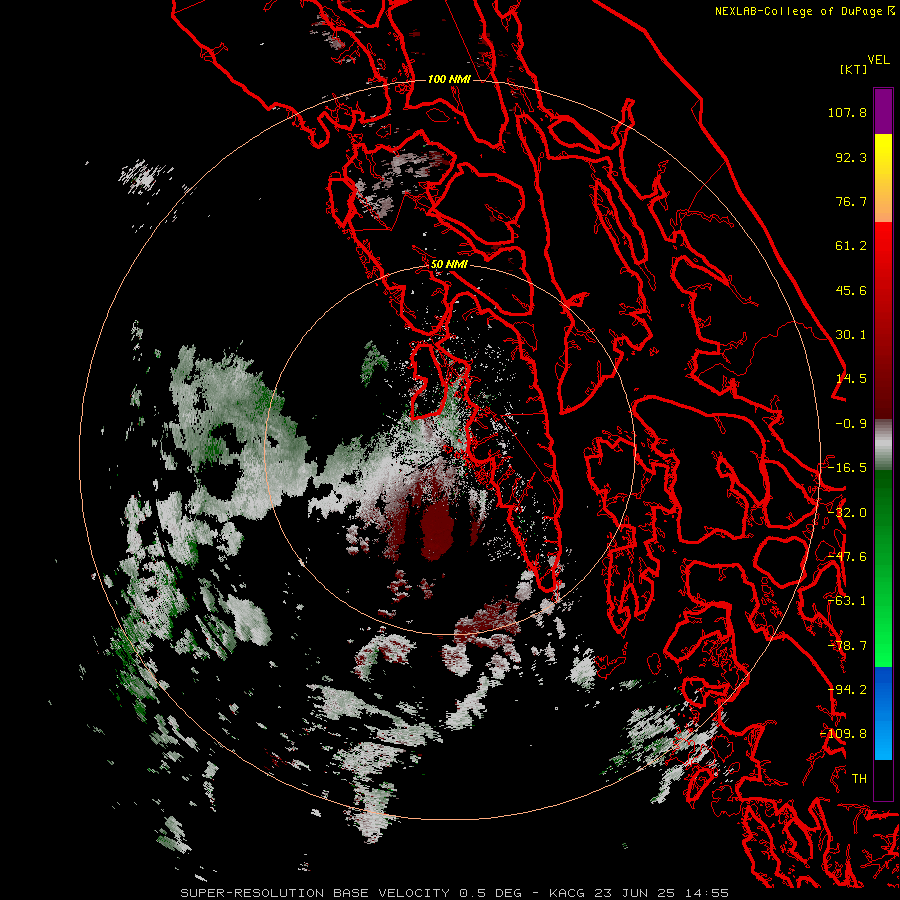Click the 50 NMI range ring label
900x900 pixels.
tap(449, 264)
